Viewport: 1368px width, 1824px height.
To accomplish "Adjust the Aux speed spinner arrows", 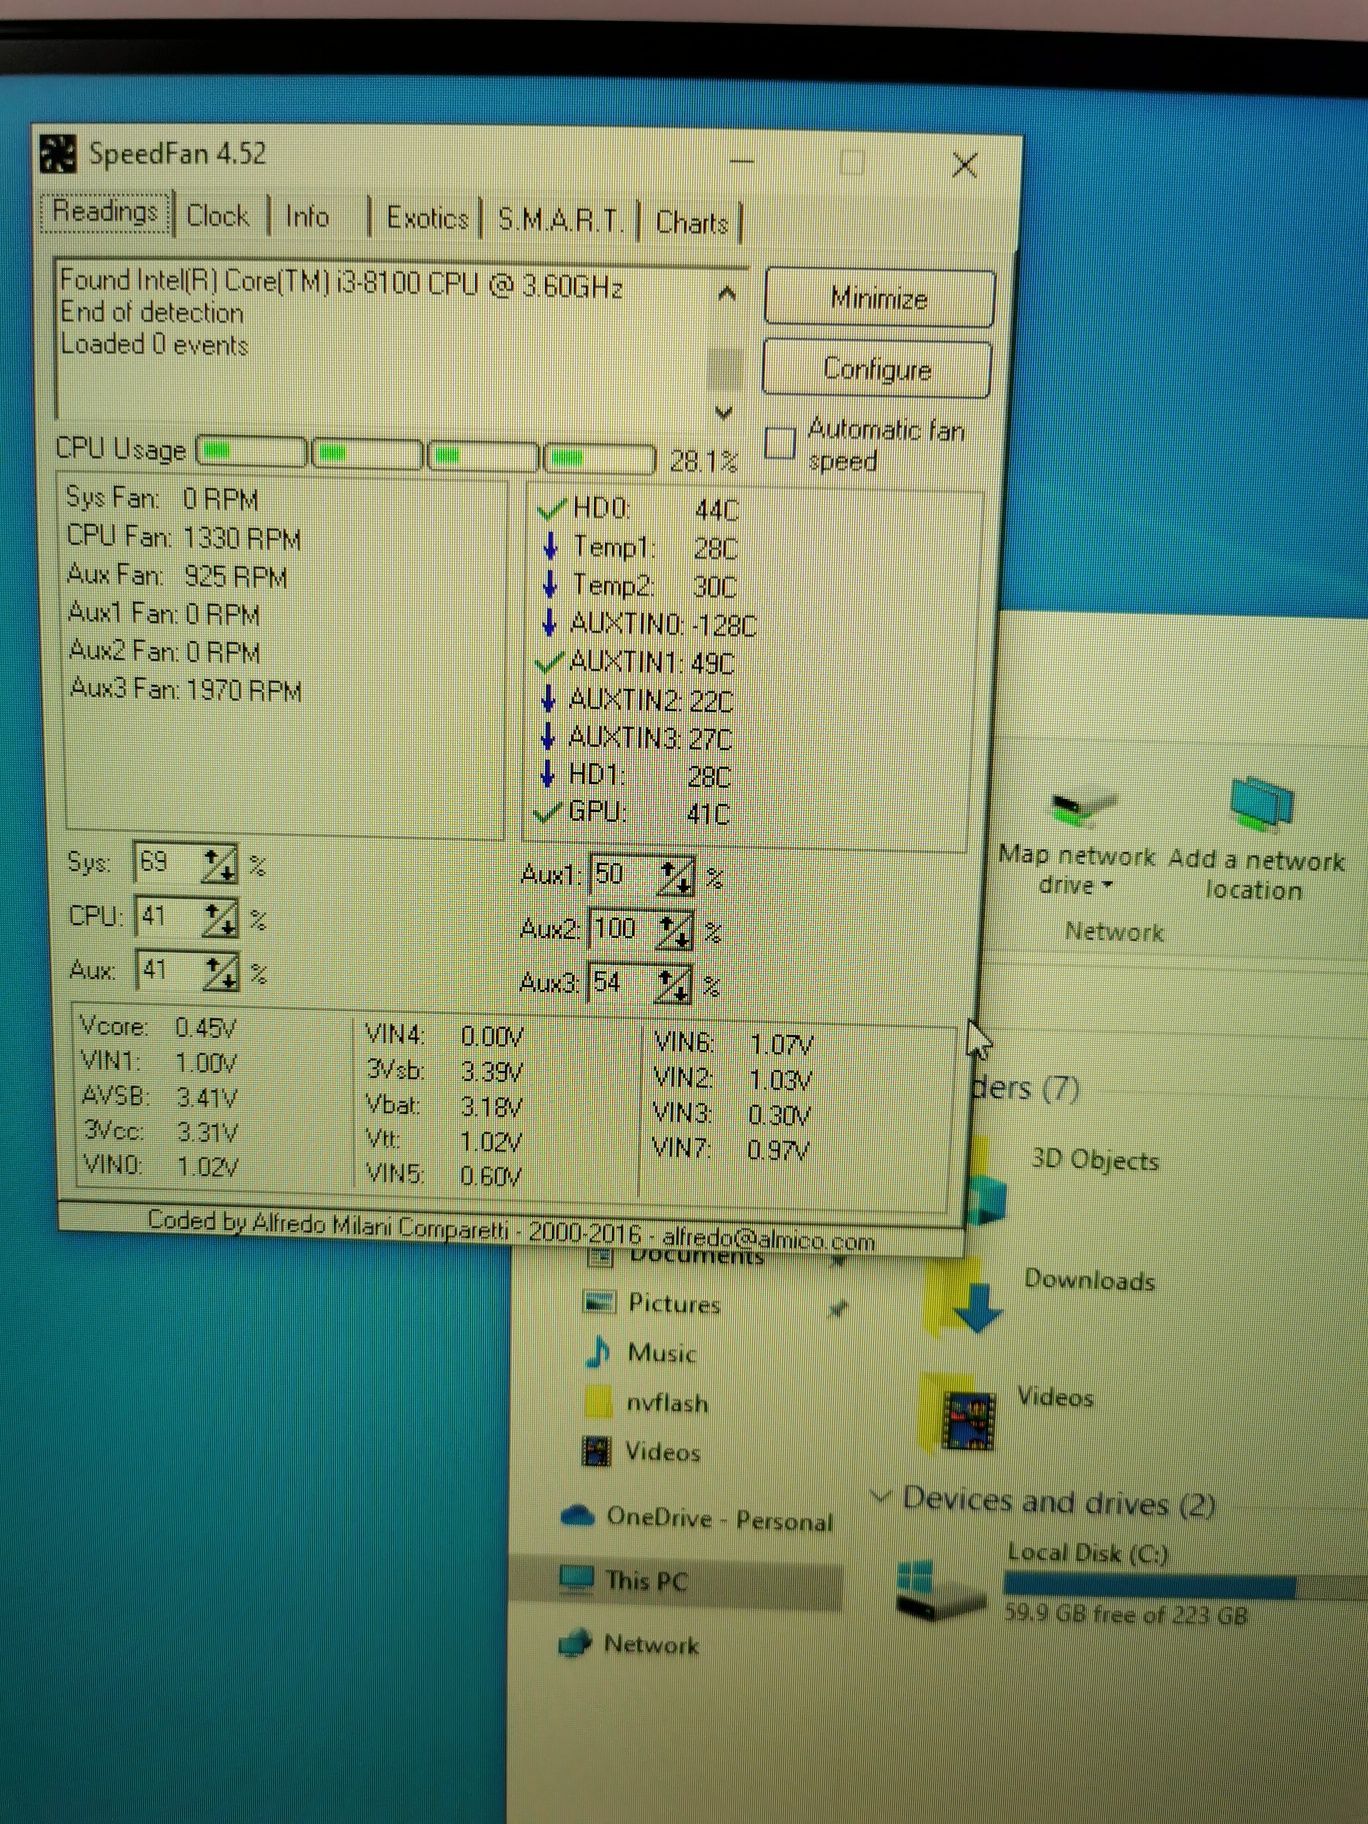I will 220,972.
